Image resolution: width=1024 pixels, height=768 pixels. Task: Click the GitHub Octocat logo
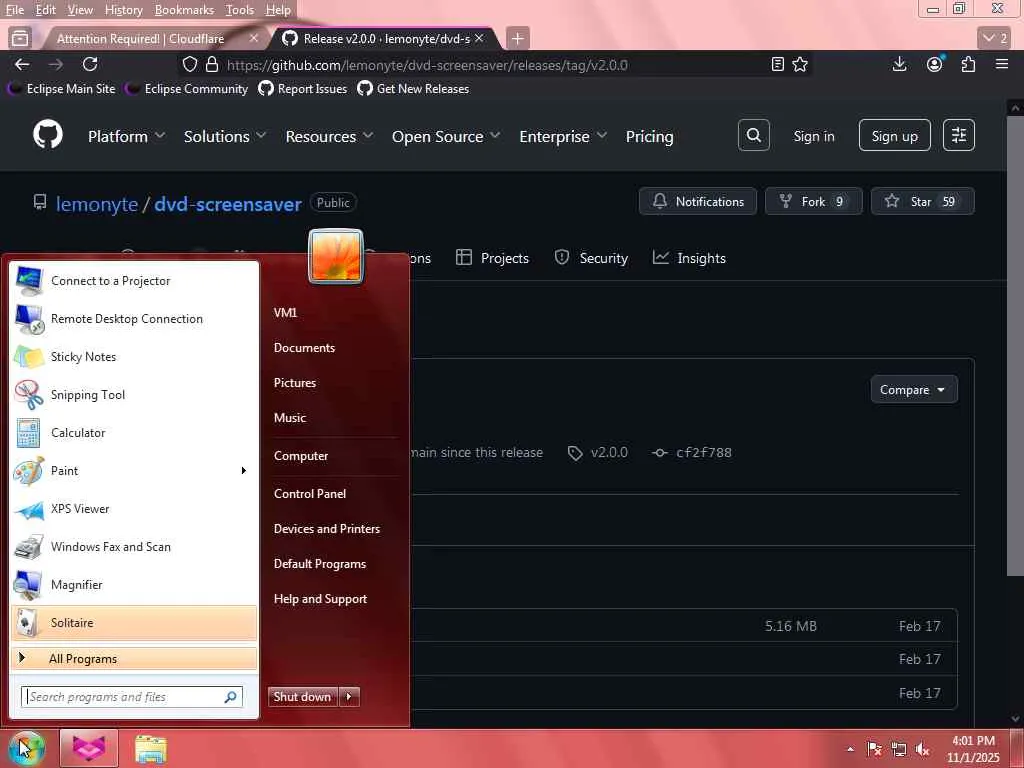coord(48,135)
